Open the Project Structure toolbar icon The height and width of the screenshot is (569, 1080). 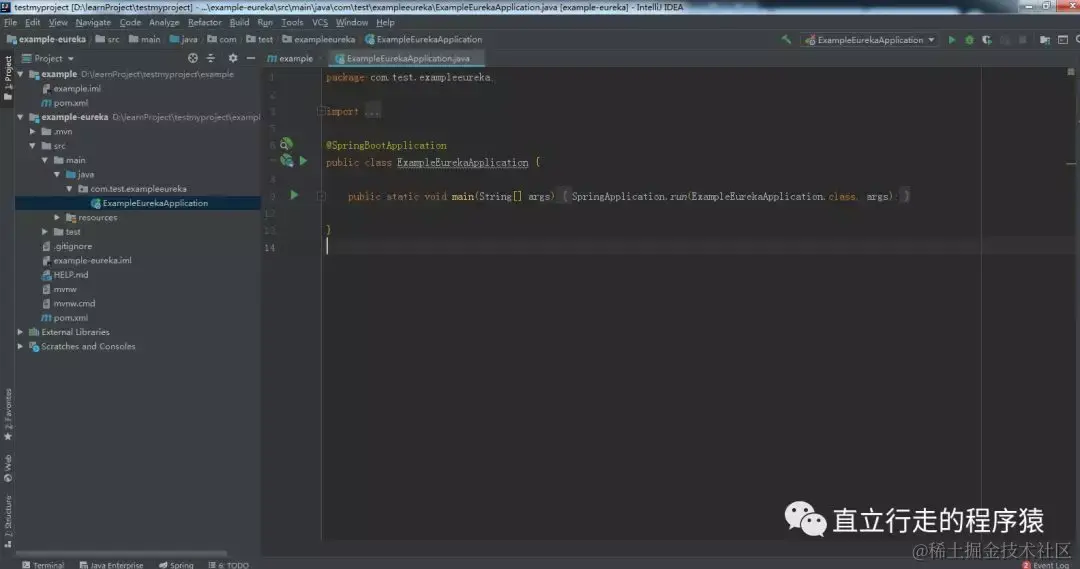click(x=1045, y=40)
